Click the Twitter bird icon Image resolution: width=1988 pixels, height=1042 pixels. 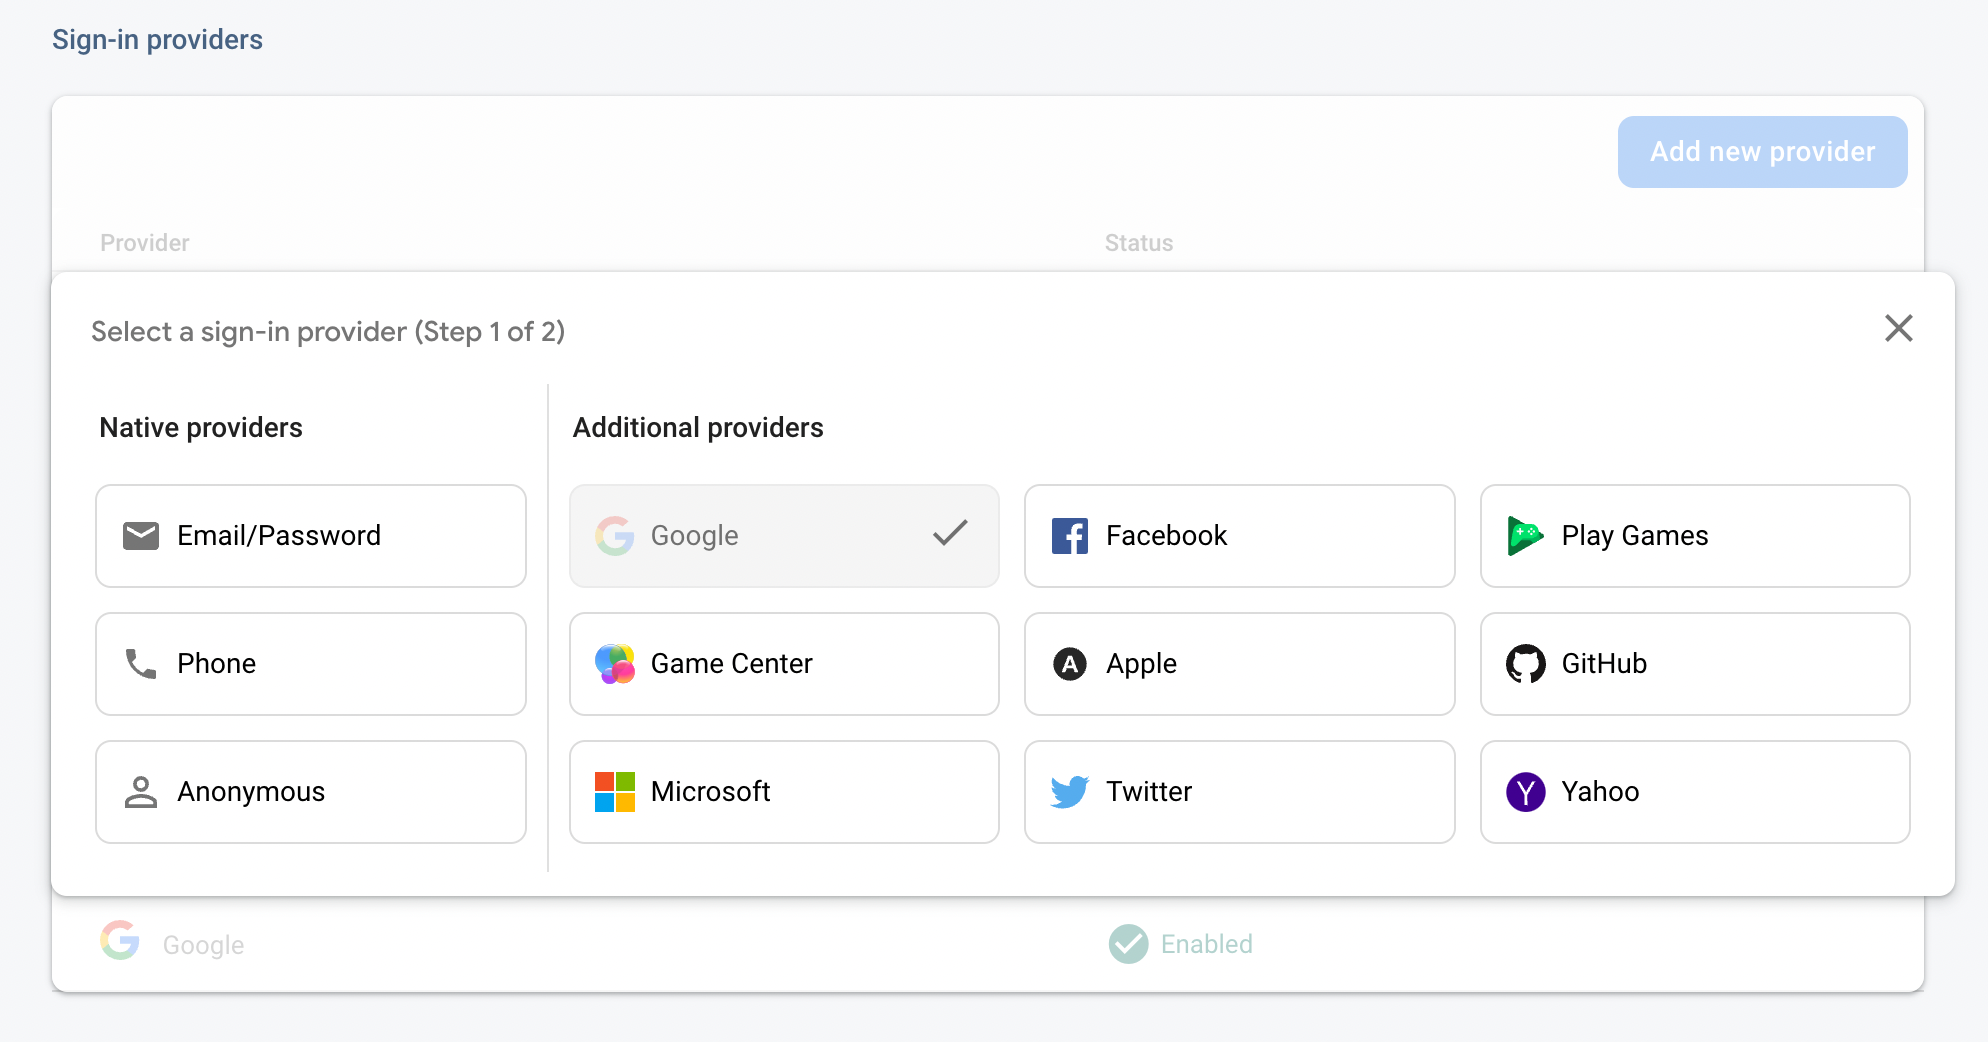coord(1070,792)
